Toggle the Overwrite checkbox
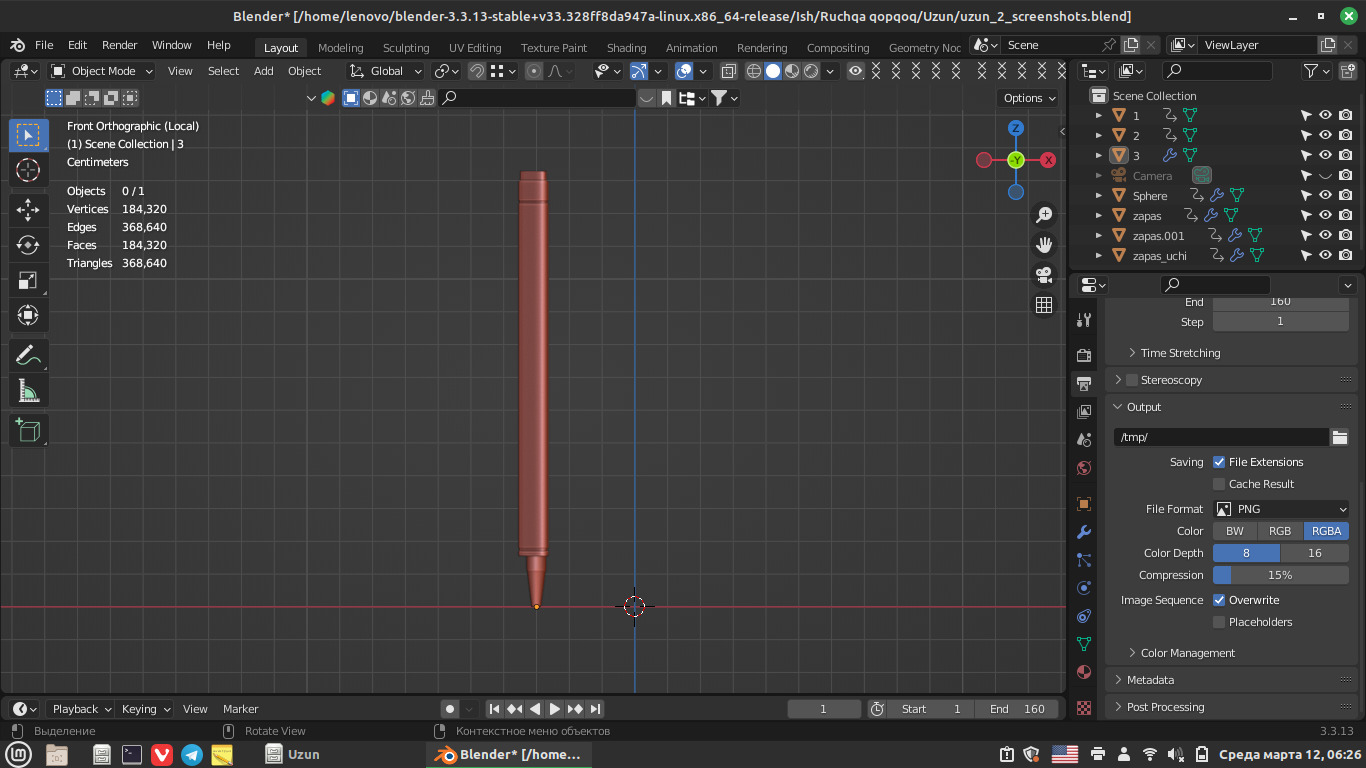 (1219, 600)
